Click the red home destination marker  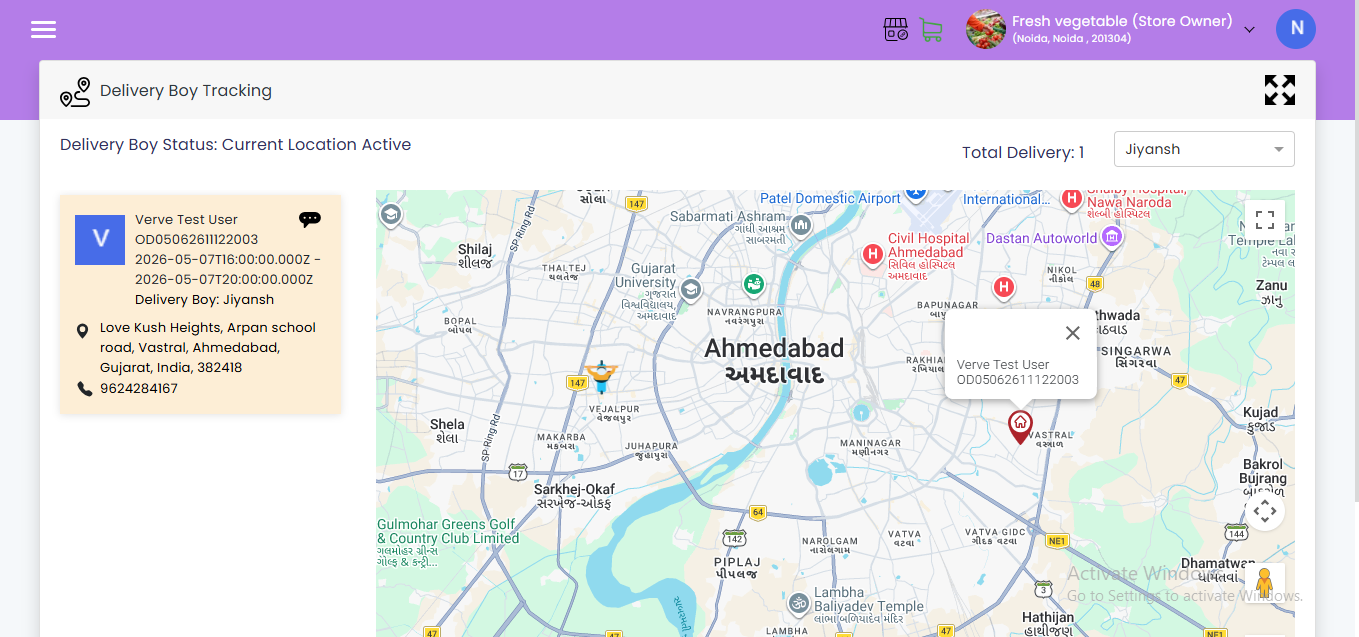point(1020,427)
